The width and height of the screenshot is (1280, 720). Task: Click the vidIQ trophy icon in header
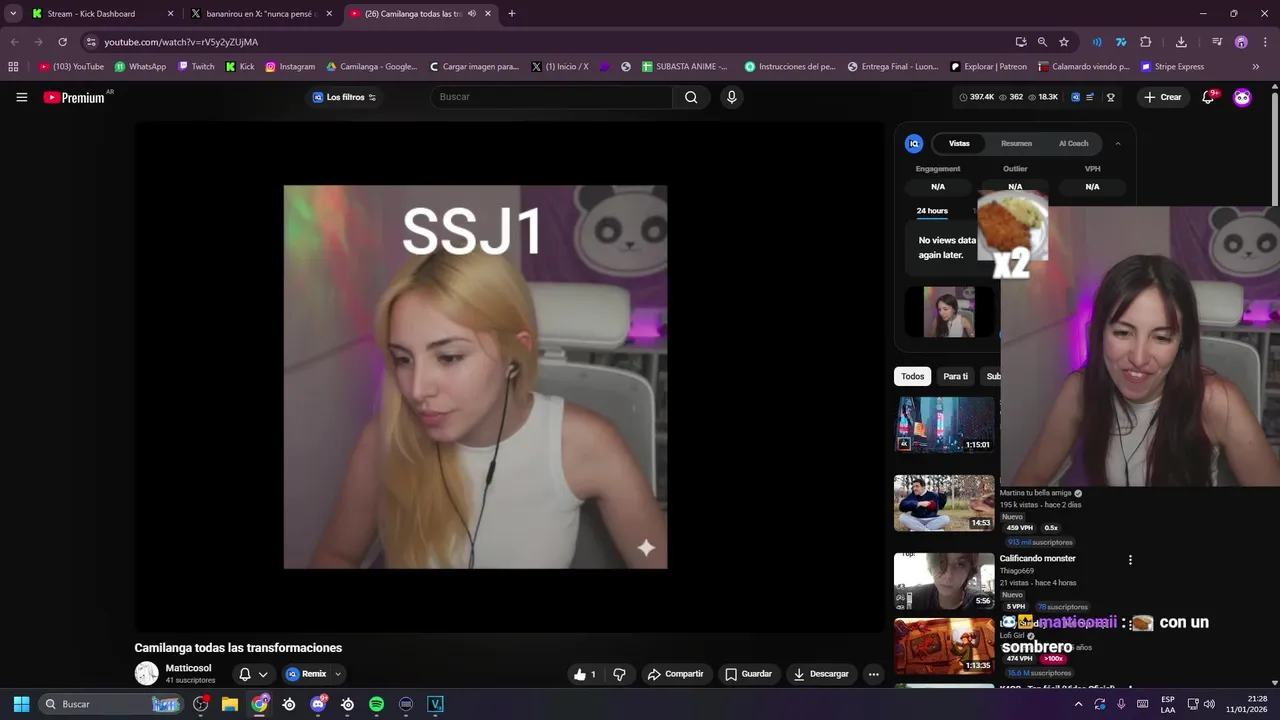pyautogui.click(x=1110, y=97)
